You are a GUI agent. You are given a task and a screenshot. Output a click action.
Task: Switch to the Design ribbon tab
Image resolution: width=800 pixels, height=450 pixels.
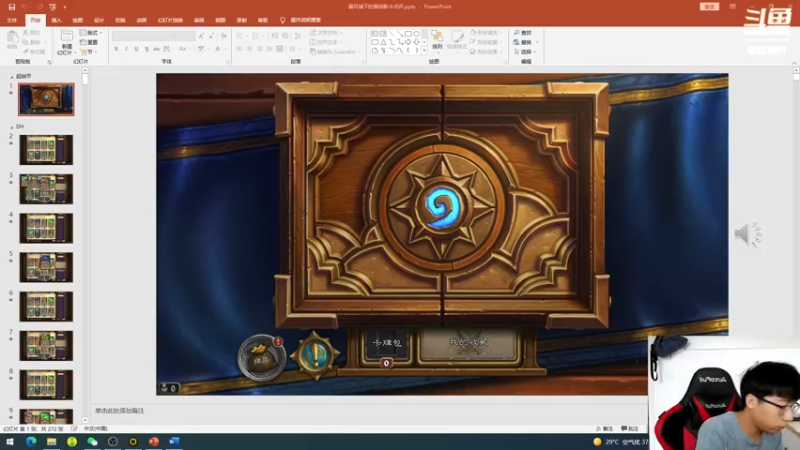[x=99, y=20]
